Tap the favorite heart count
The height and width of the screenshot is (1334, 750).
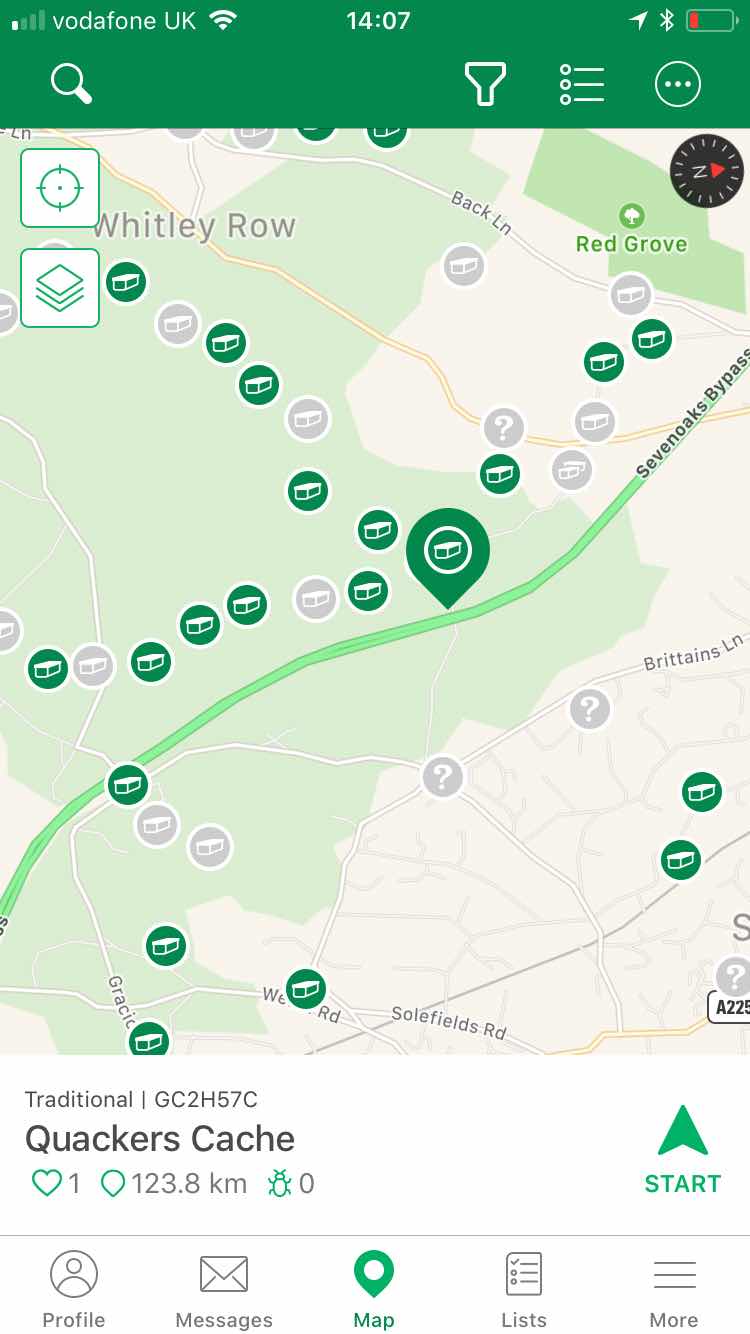(56, 1184)
